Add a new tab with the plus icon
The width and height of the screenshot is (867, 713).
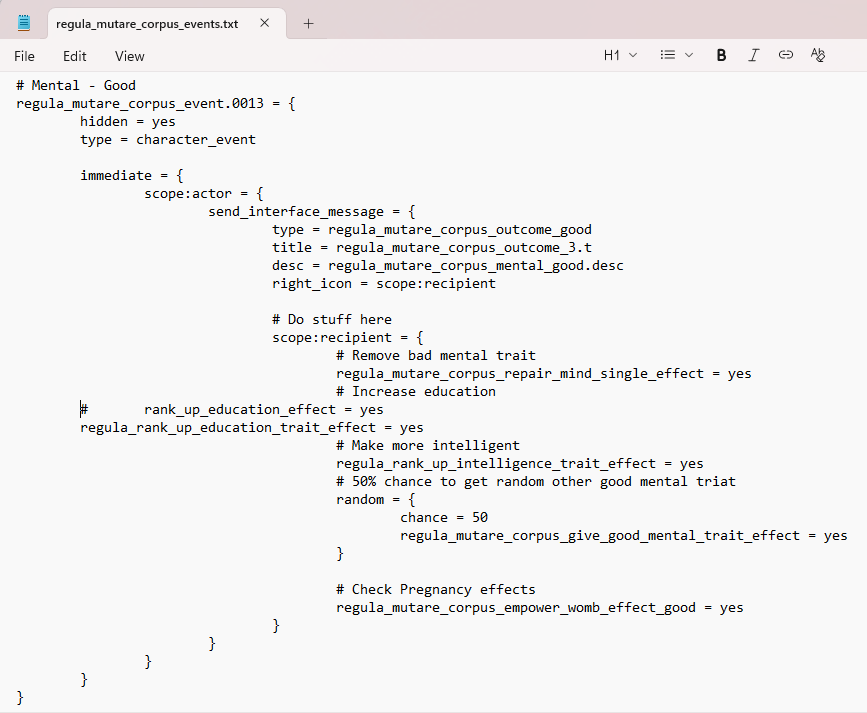coord(309,24)
